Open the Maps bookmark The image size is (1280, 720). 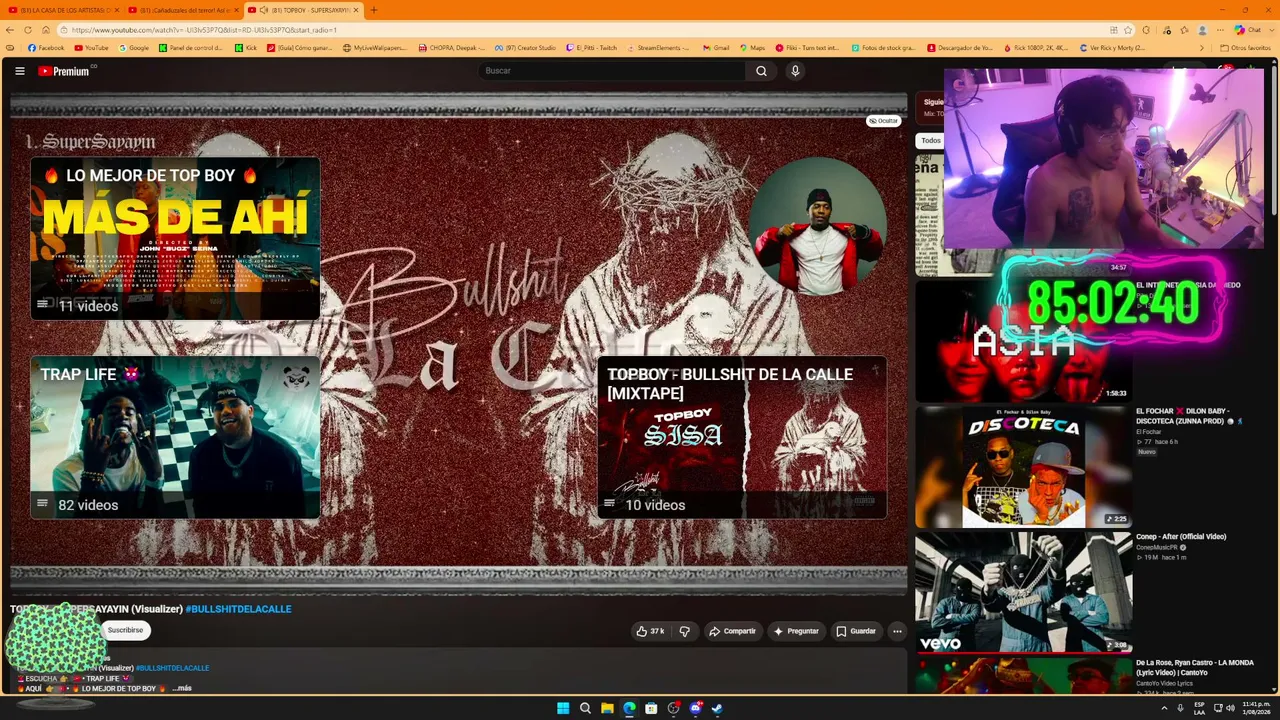pyautogui.click(x=752, y=48)
